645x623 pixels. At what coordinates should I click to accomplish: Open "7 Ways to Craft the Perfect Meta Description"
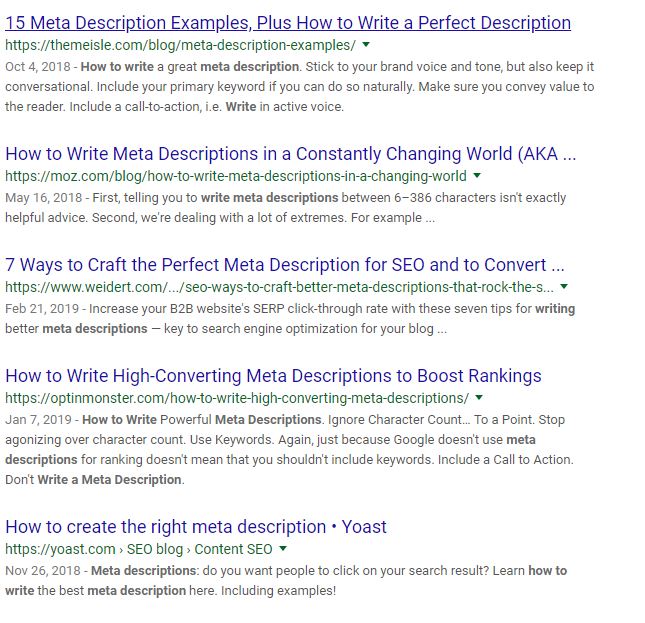[x=285, y=265]
